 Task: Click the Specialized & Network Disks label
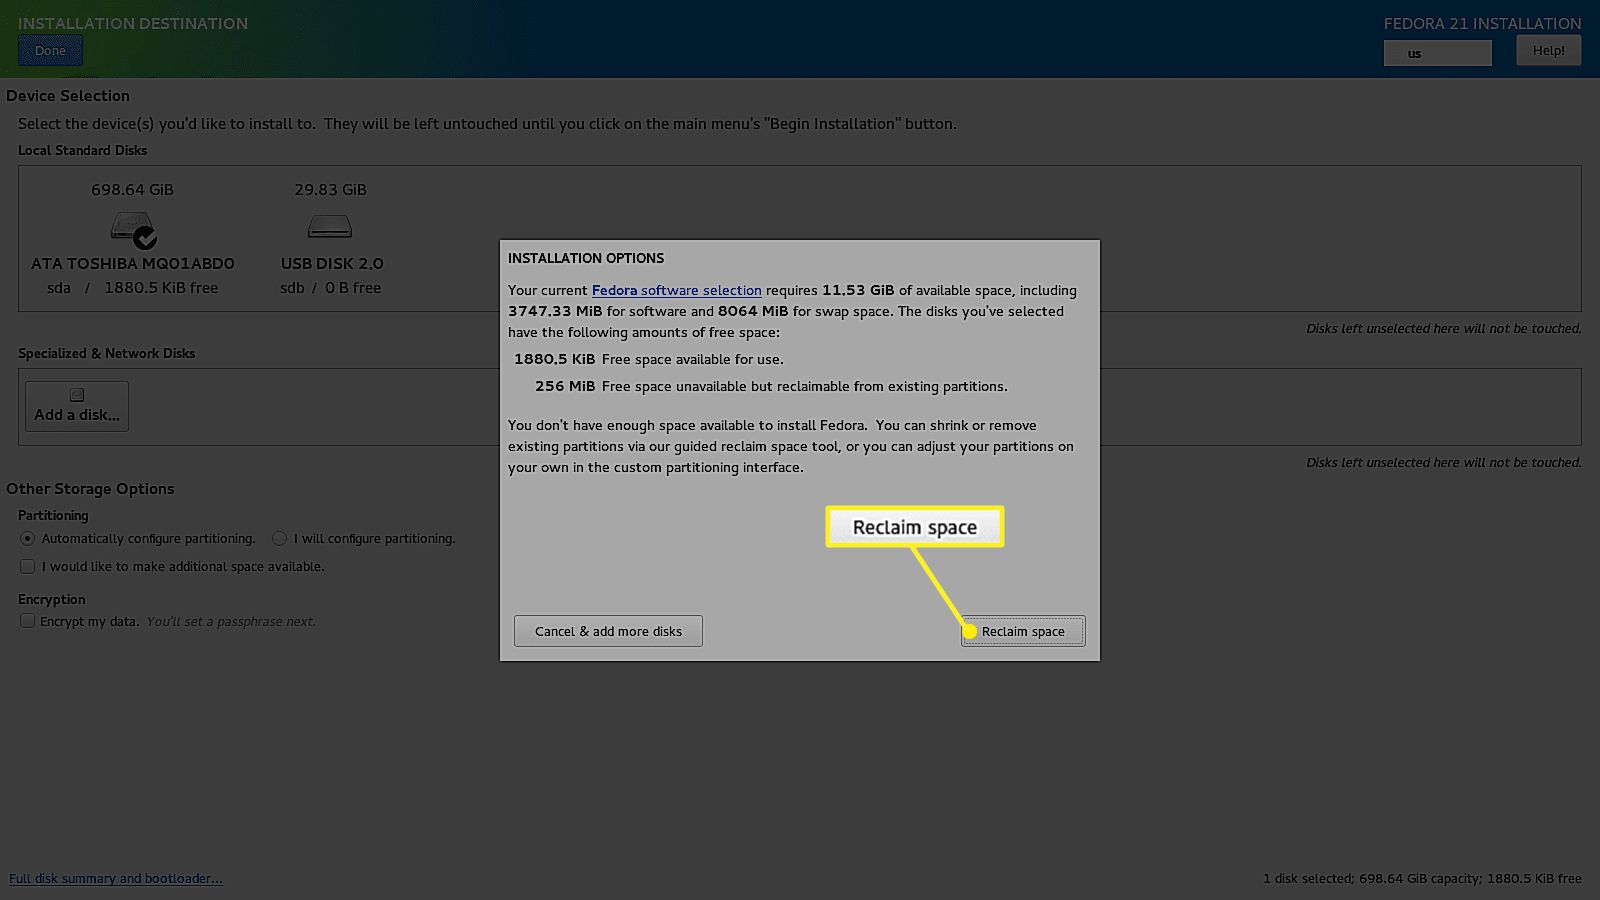point(107,353)
